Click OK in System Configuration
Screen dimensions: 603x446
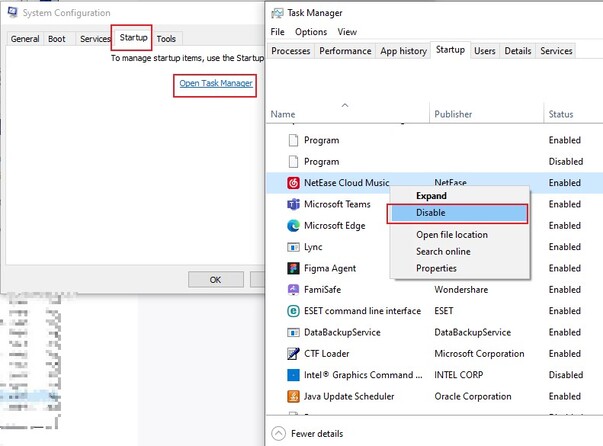216,280
